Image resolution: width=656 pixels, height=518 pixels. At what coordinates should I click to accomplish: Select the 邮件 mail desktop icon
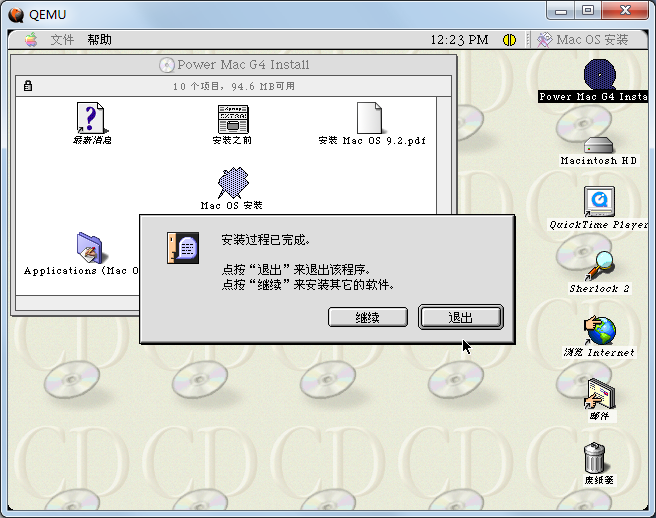point(600,394)
